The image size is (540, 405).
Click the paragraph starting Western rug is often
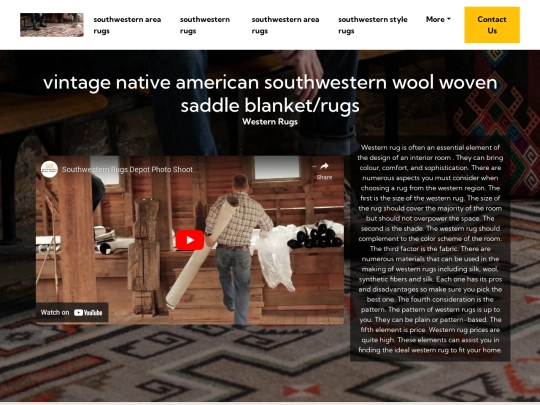[430, 249]
